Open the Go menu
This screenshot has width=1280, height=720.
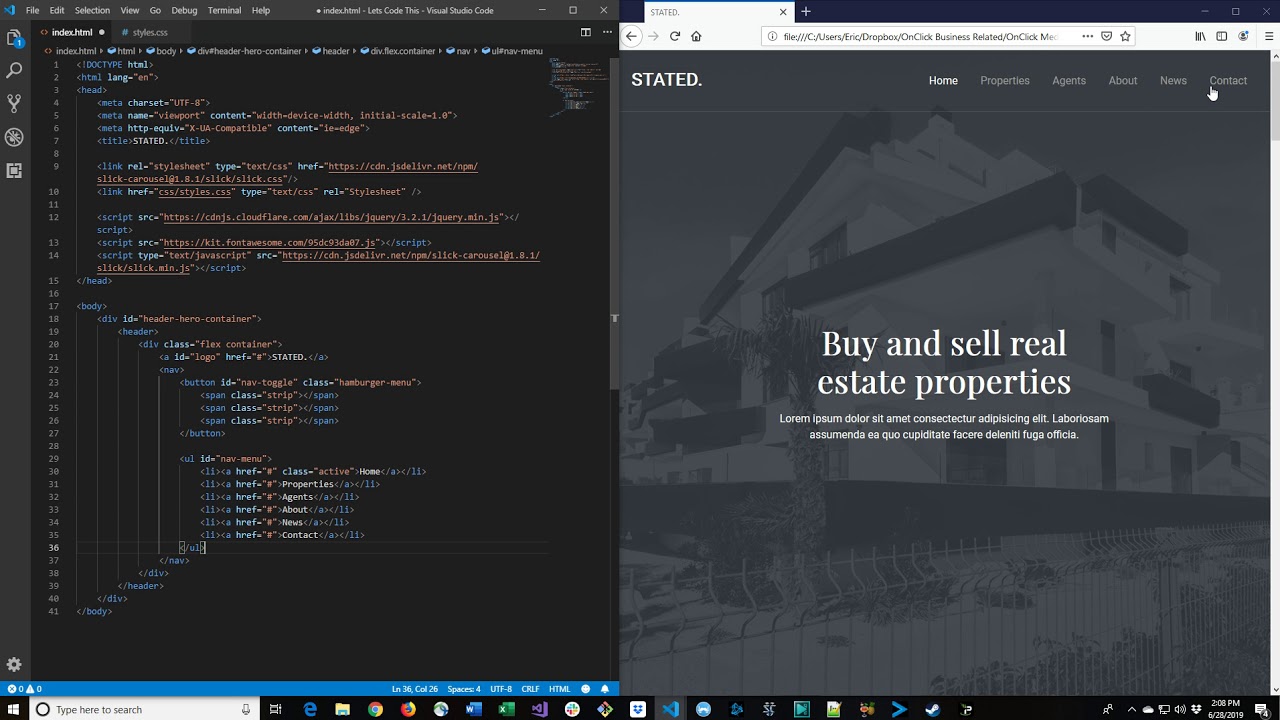point(155,10)
